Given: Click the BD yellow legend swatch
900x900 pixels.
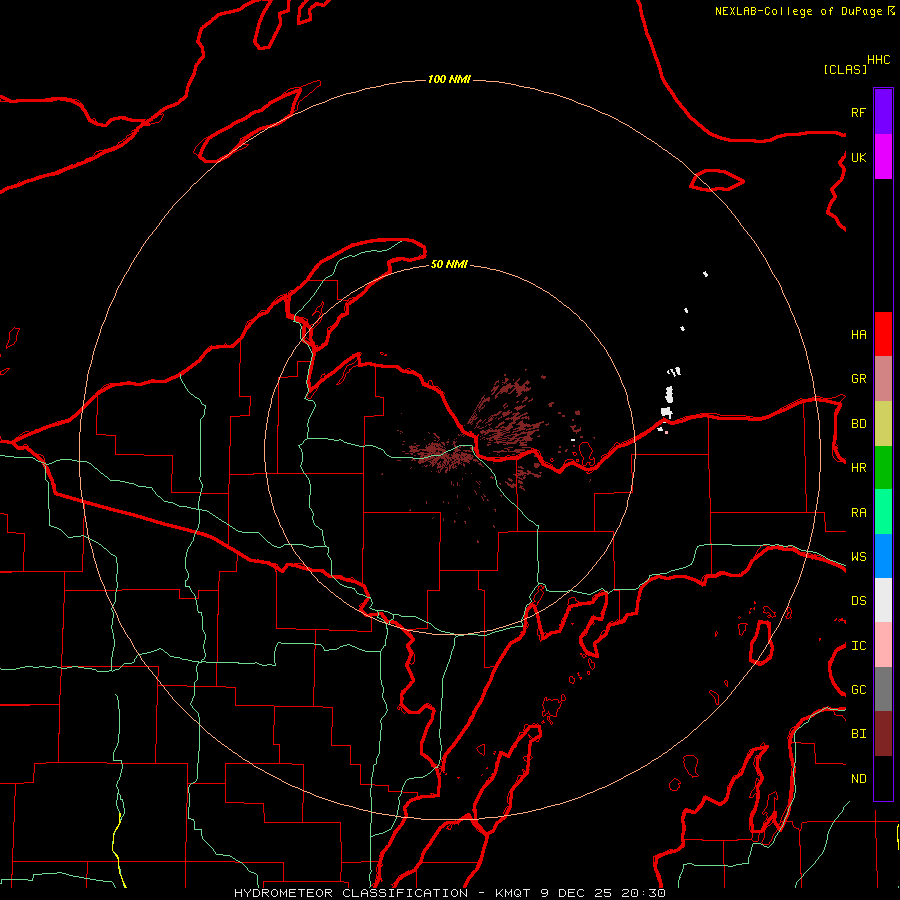Looking at the screenshot, I should [883, 424].
